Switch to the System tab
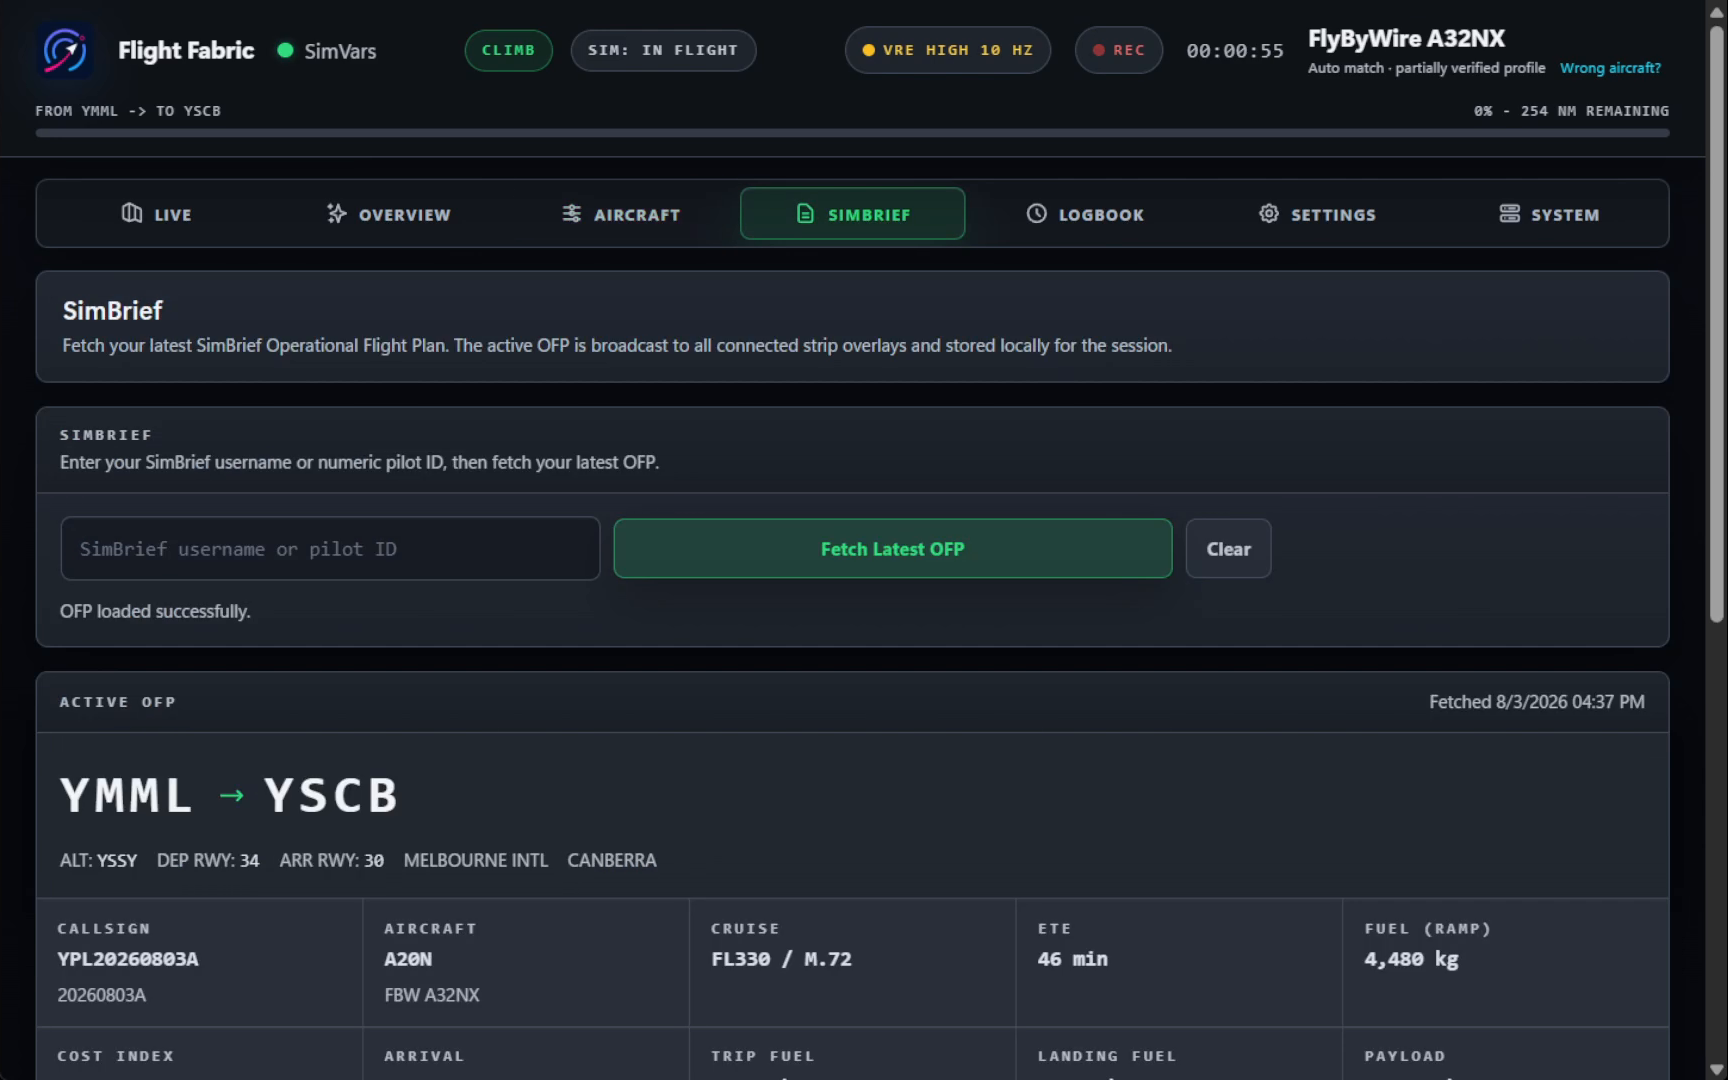Image resolution: width=1728 pixels, height=1080 pixels. (1549, 214)
